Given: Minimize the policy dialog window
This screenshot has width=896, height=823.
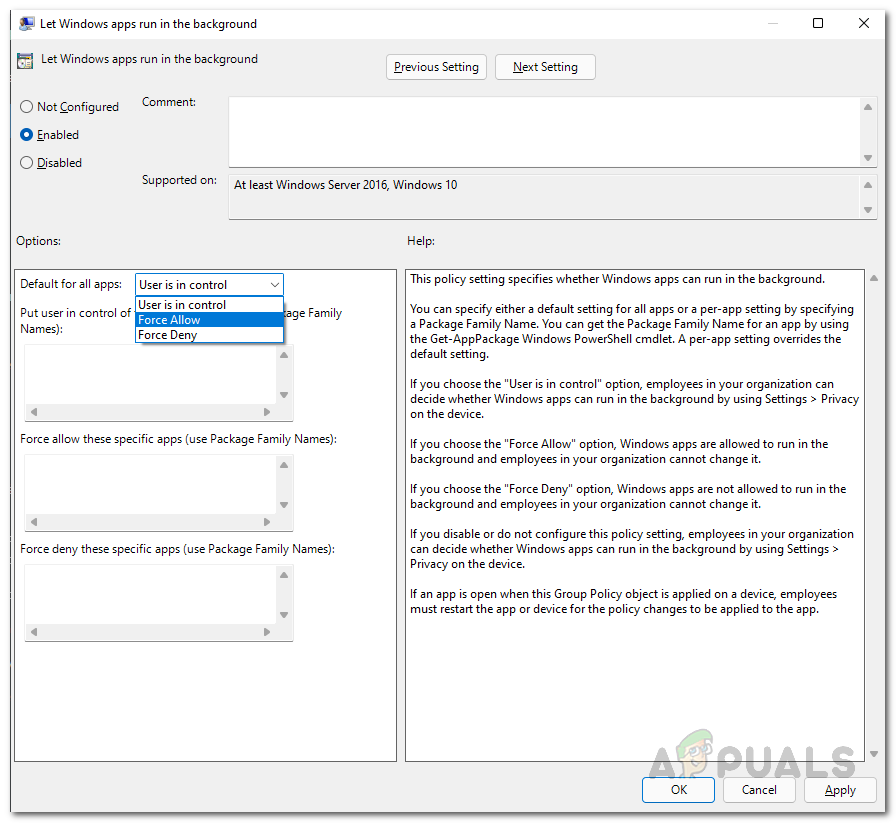Looking at the screenshot, I should (773, 23).
